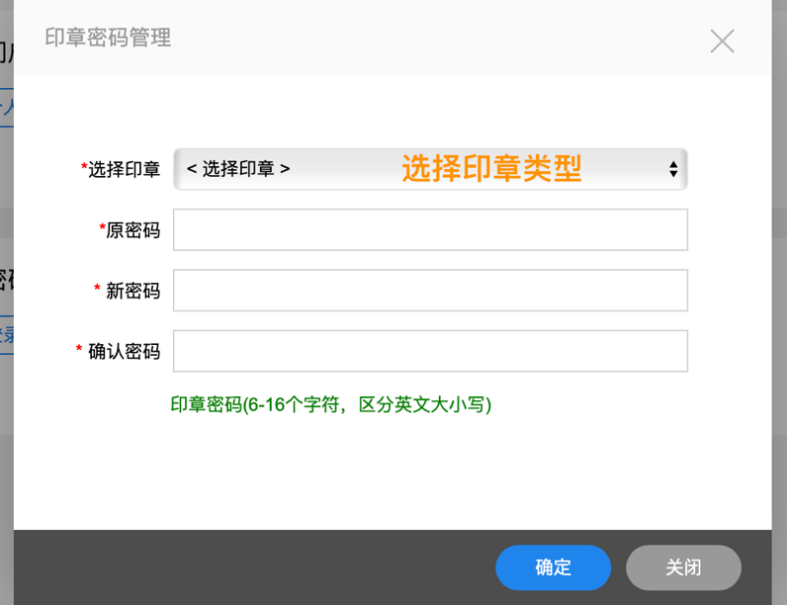Click the *确认密码 field label
Viewport: 787px width, 605px height.
[x=119, y=352]
